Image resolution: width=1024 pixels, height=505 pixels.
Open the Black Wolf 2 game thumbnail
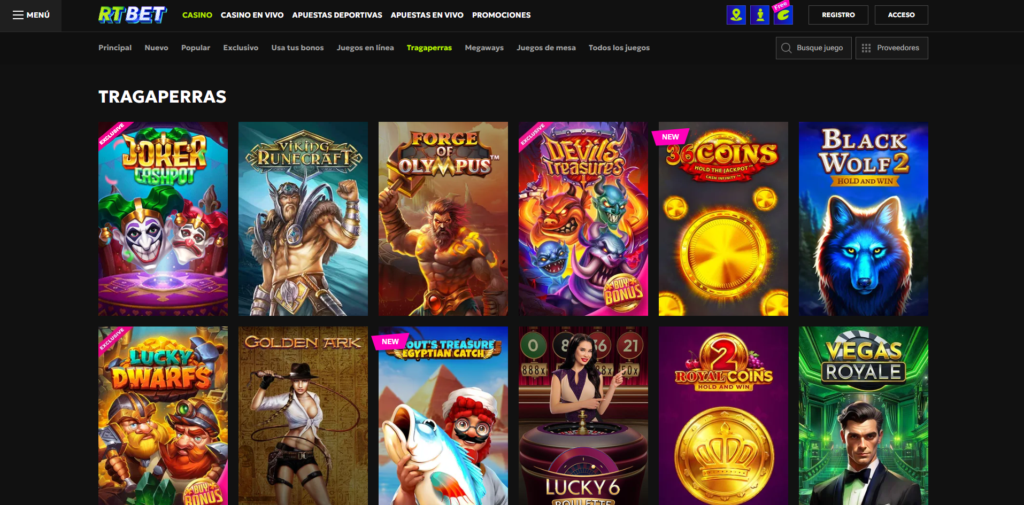(x=863, y=219)
